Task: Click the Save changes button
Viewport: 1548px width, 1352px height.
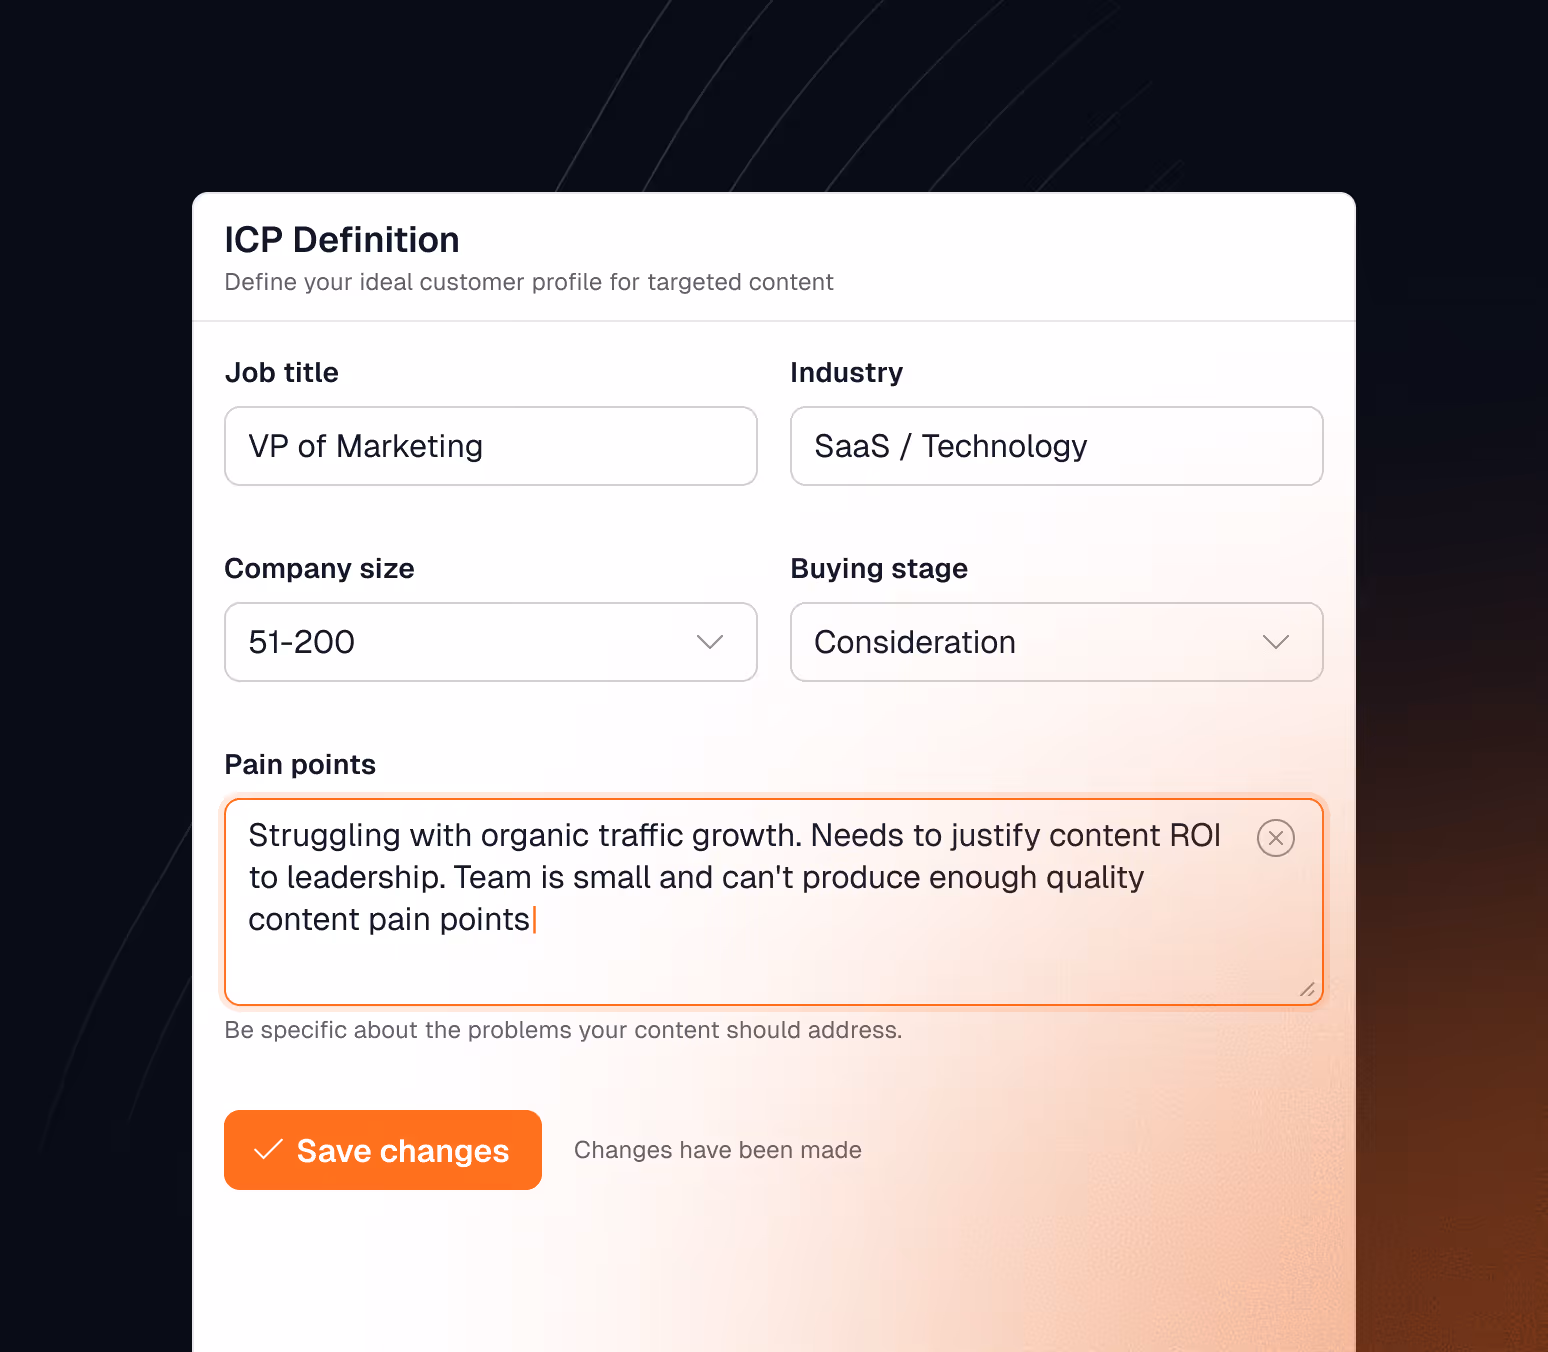Action: [x=382, y=1150]
